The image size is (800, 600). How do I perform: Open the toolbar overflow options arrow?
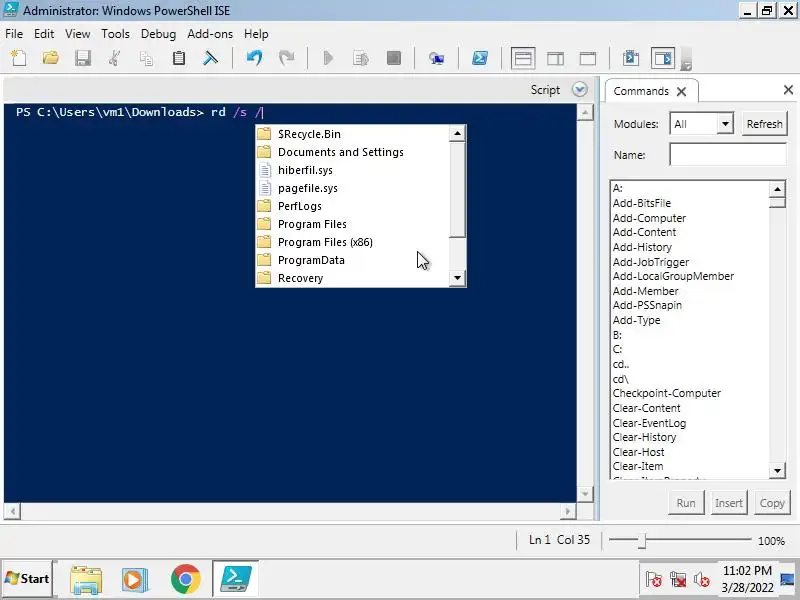click(x=687, y=64)
